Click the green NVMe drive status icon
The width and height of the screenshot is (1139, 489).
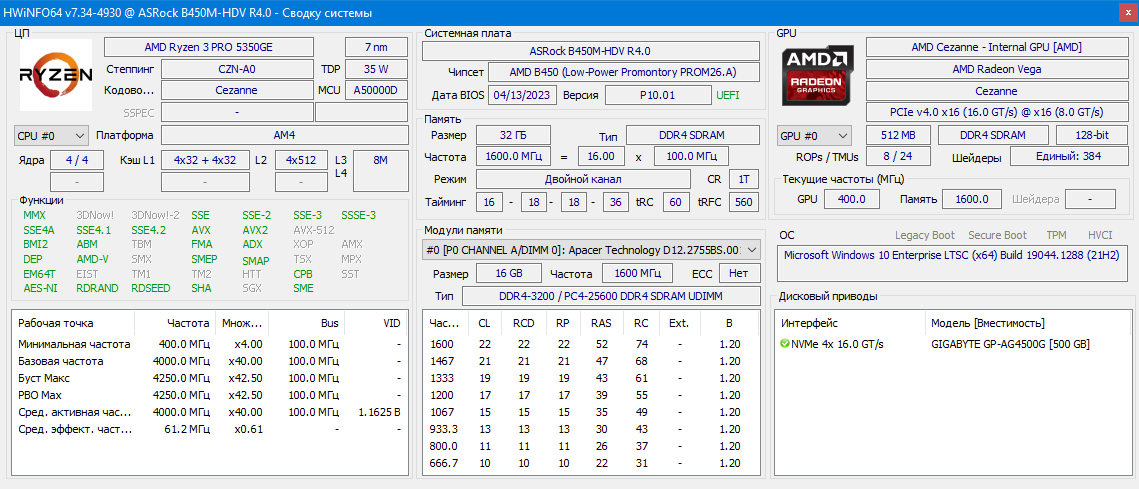click(x=785, y=344)
